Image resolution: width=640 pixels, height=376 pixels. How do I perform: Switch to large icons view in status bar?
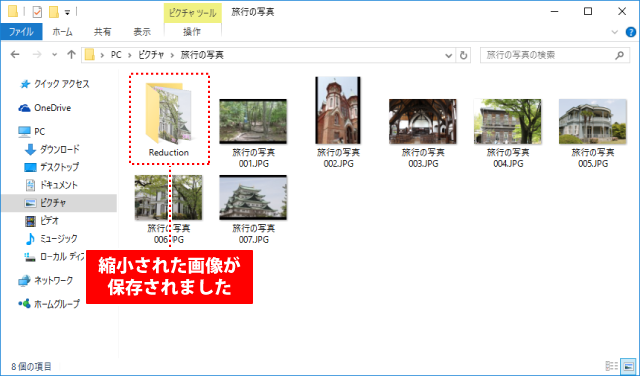point(628,366)
